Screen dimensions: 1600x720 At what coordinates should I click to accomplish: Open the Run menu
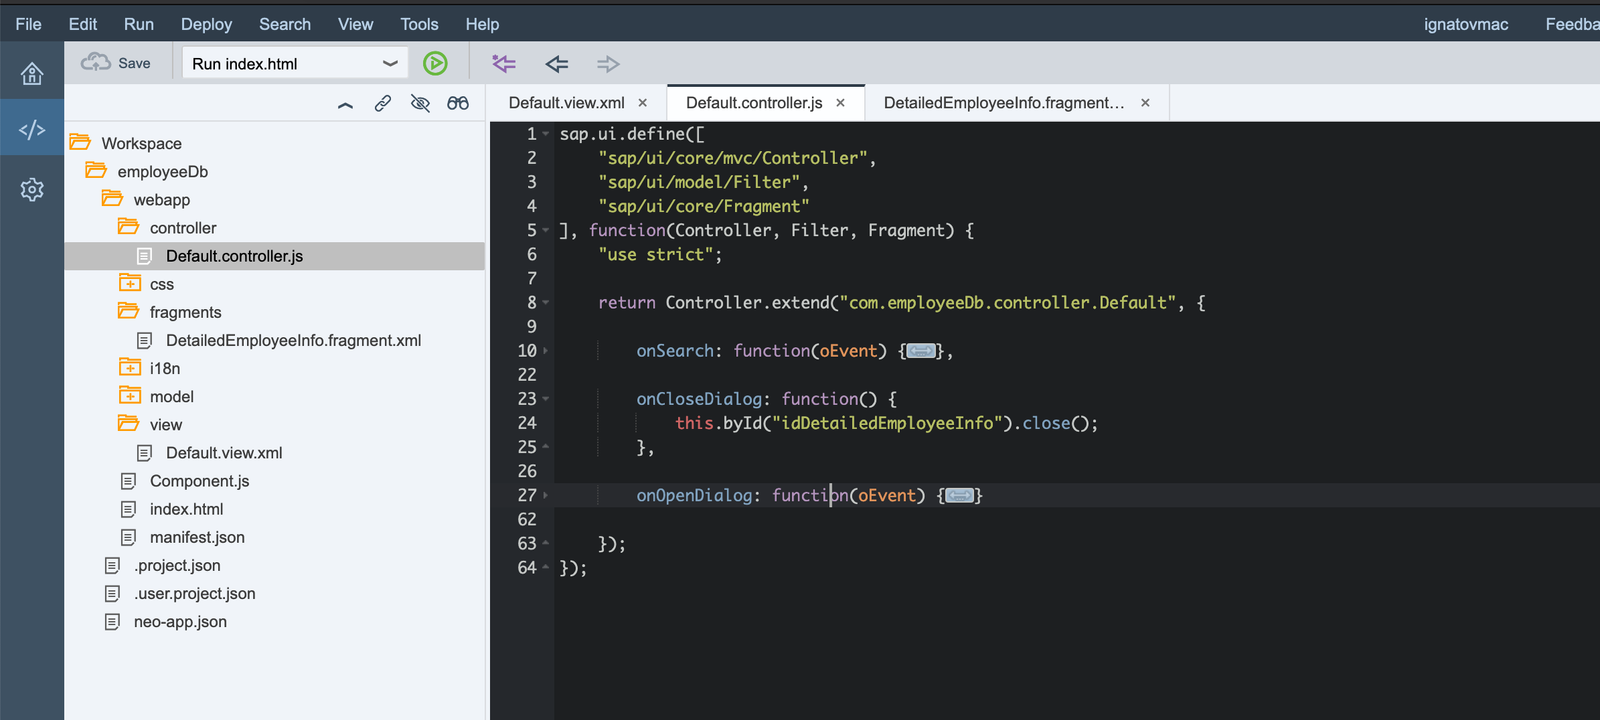[139, 24]
